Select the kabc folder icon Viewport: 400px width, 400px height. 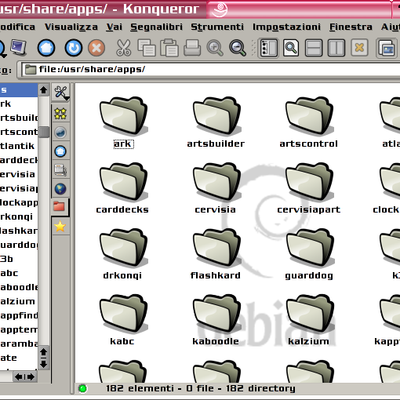123,313
